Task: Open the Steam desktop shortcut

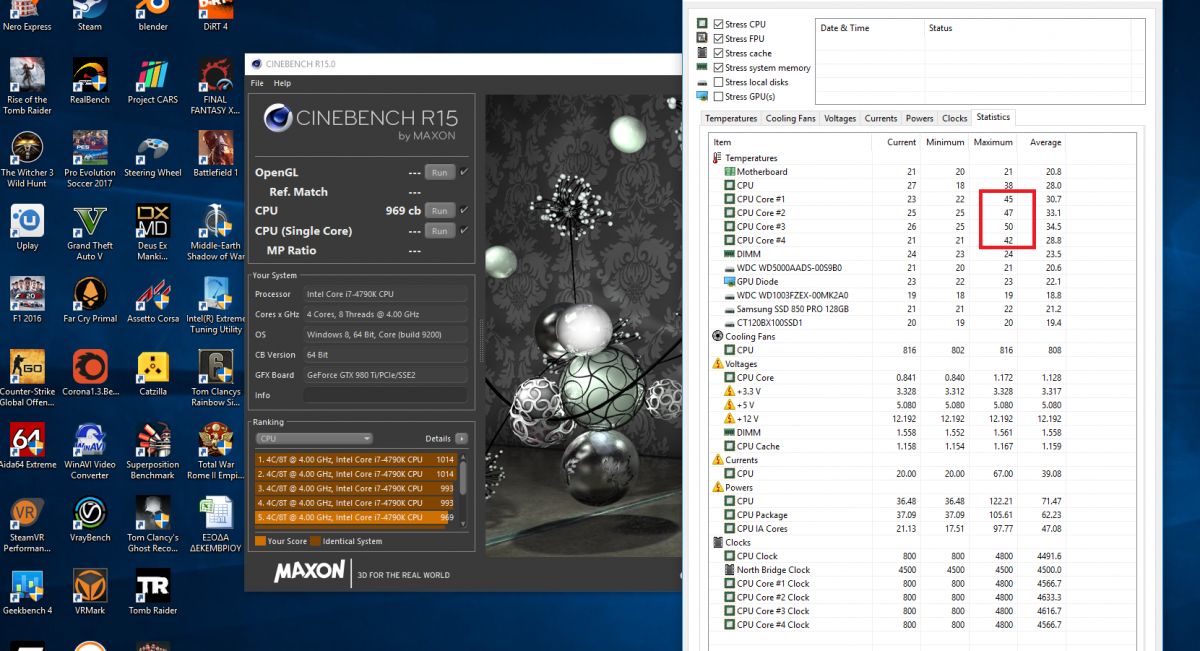Action: pos(90,16)
